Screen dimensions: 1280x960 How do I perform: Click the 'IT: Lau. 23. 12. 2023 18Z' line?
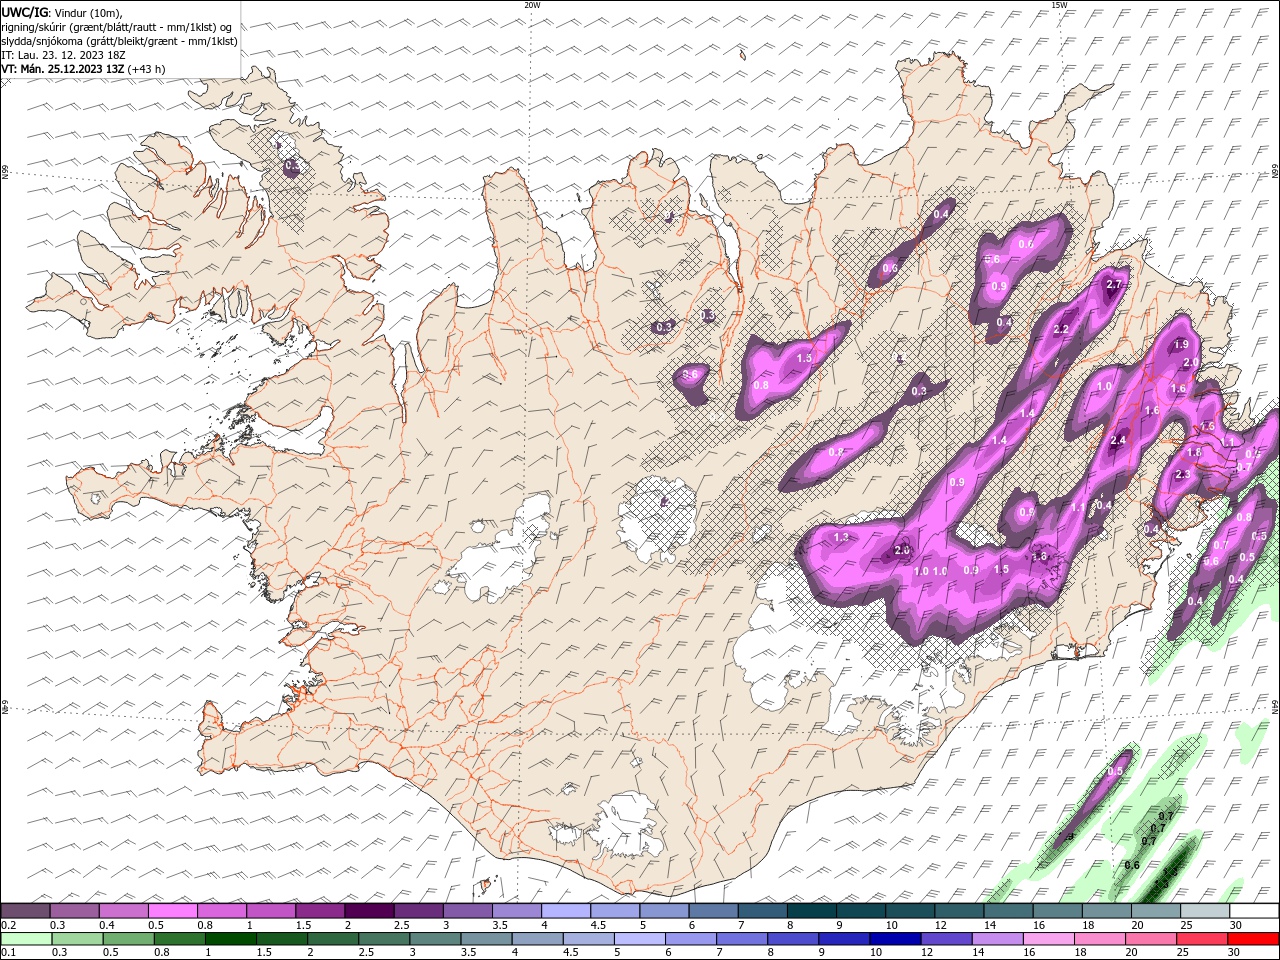point(62,55)
